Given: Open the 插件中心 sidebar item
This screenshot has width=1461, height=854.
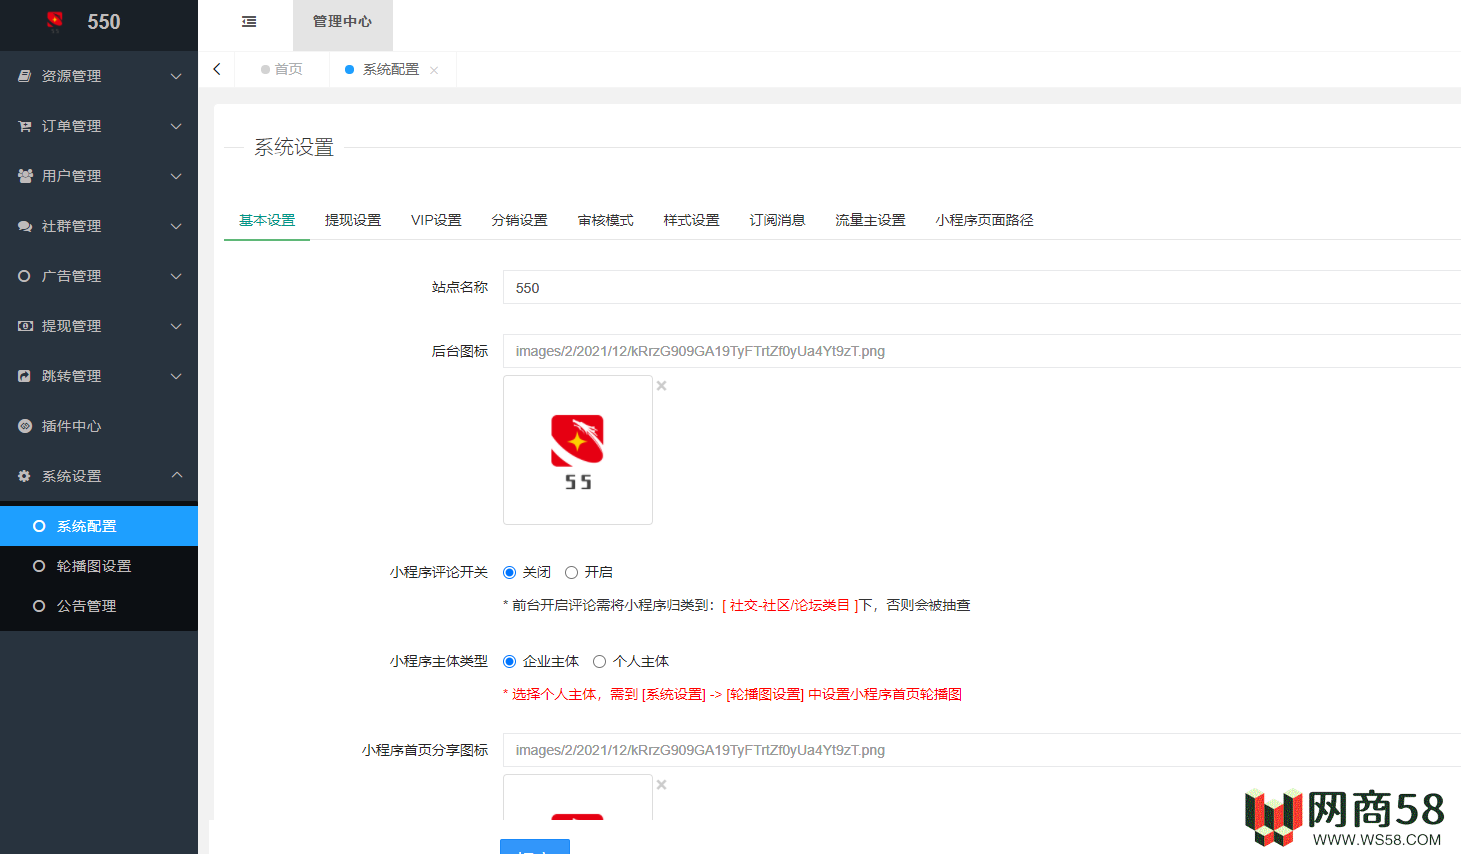Looking at the screenshot, I should click(99, 426).
